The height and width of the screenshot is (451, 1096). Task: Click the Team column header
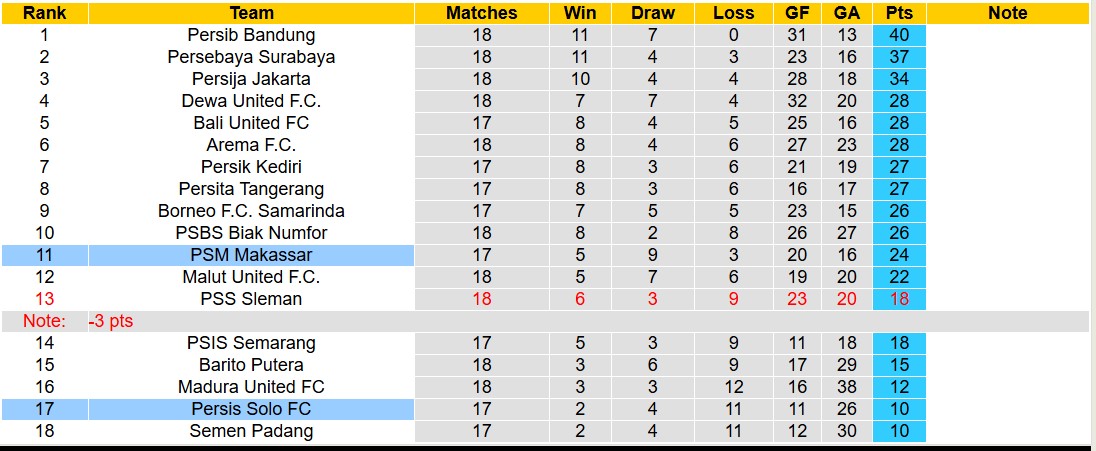pyautogui.click(x=251, y=13)
